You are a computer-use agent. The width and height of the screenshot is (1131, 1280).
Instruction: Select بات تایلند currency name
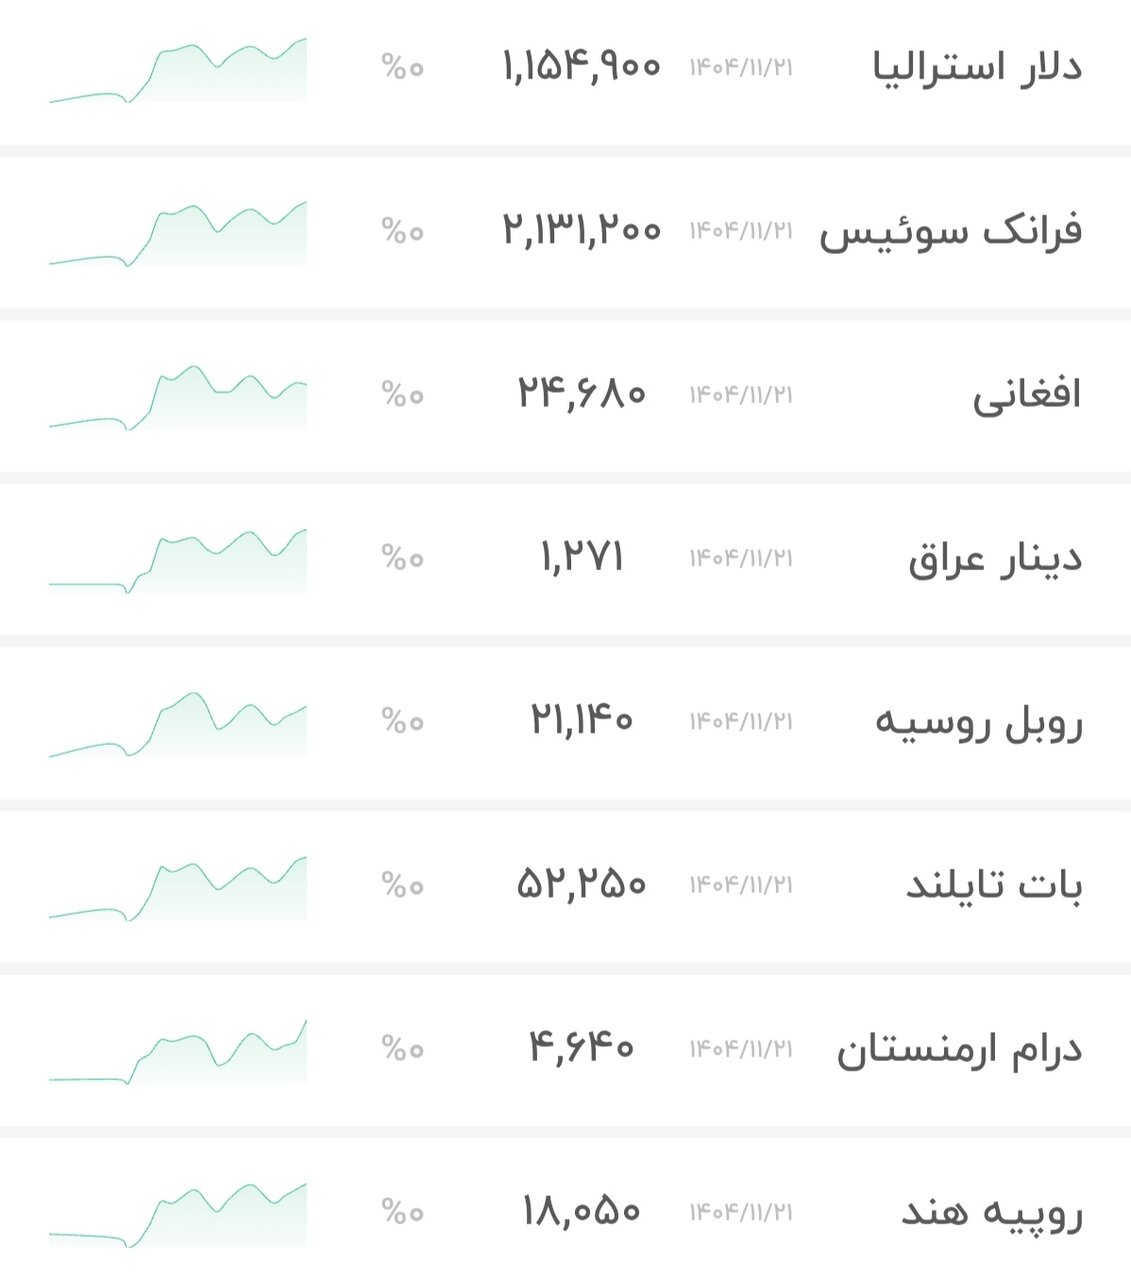[x=994, y=885]
